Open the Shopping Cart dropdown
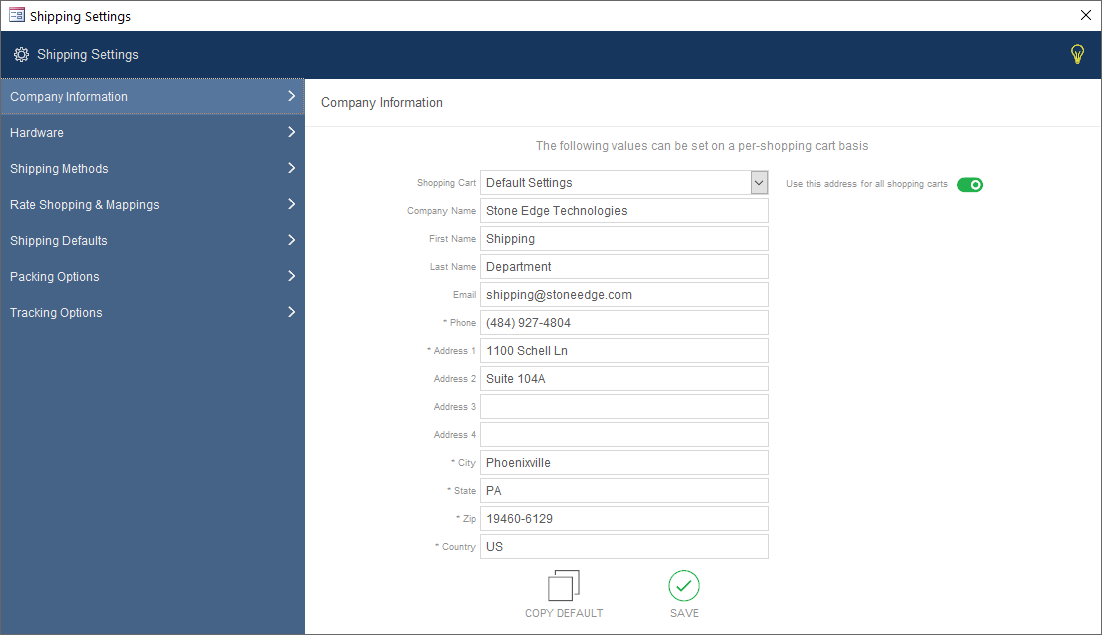 (758, 182)
